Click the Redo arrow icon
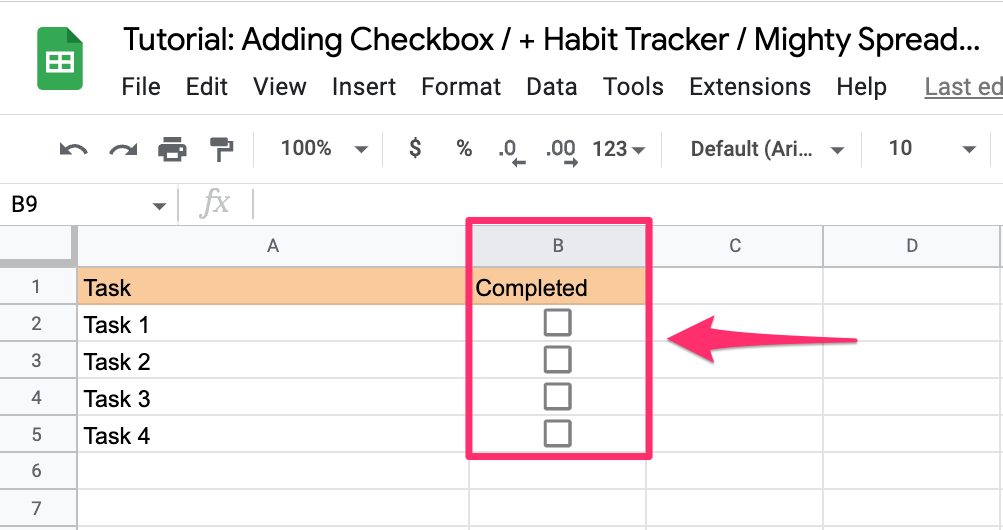Screen dimensions: 1003x530 coord(123,150)
